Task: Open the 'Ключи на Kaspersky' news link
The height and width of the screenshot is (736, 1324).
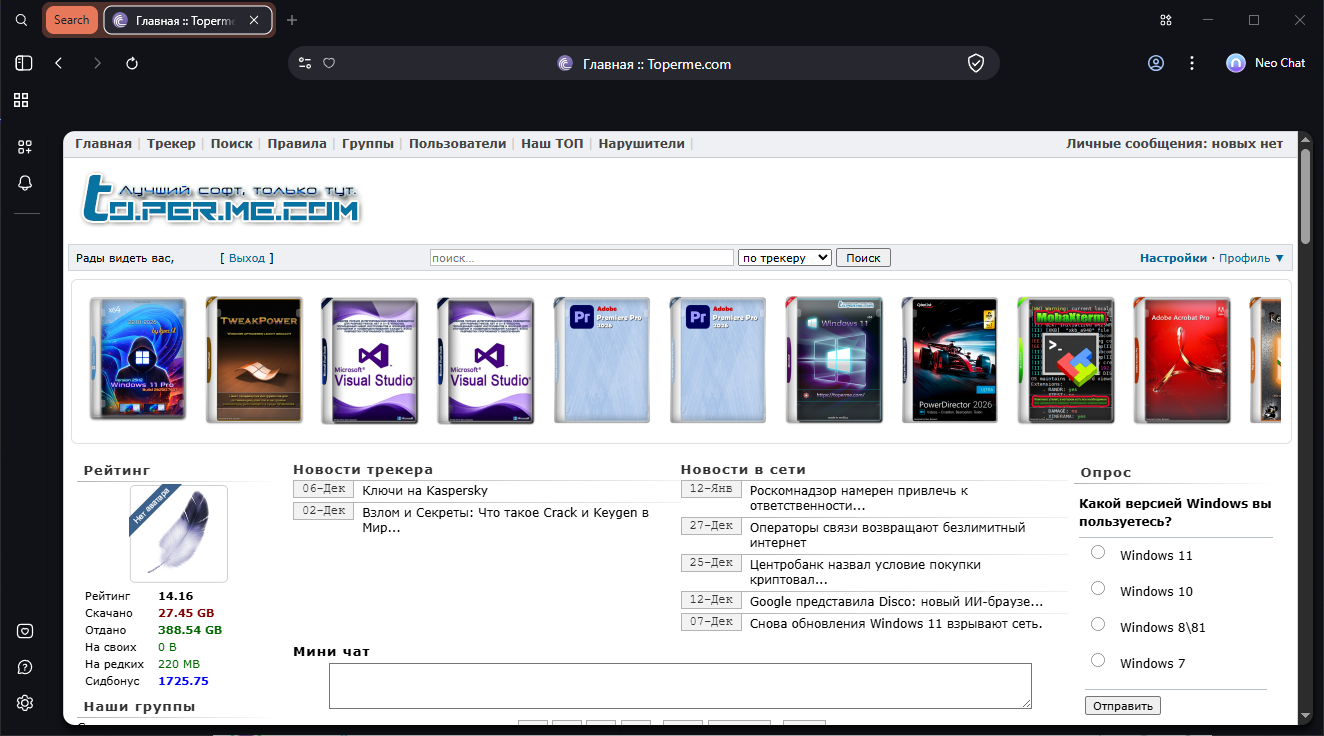Action: 425,491
